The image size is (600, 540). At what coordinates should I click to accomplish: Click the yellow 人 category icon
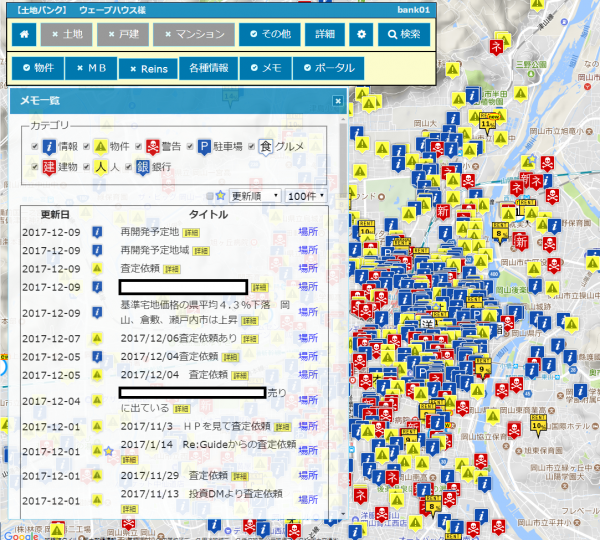click(x=100, y=168)
